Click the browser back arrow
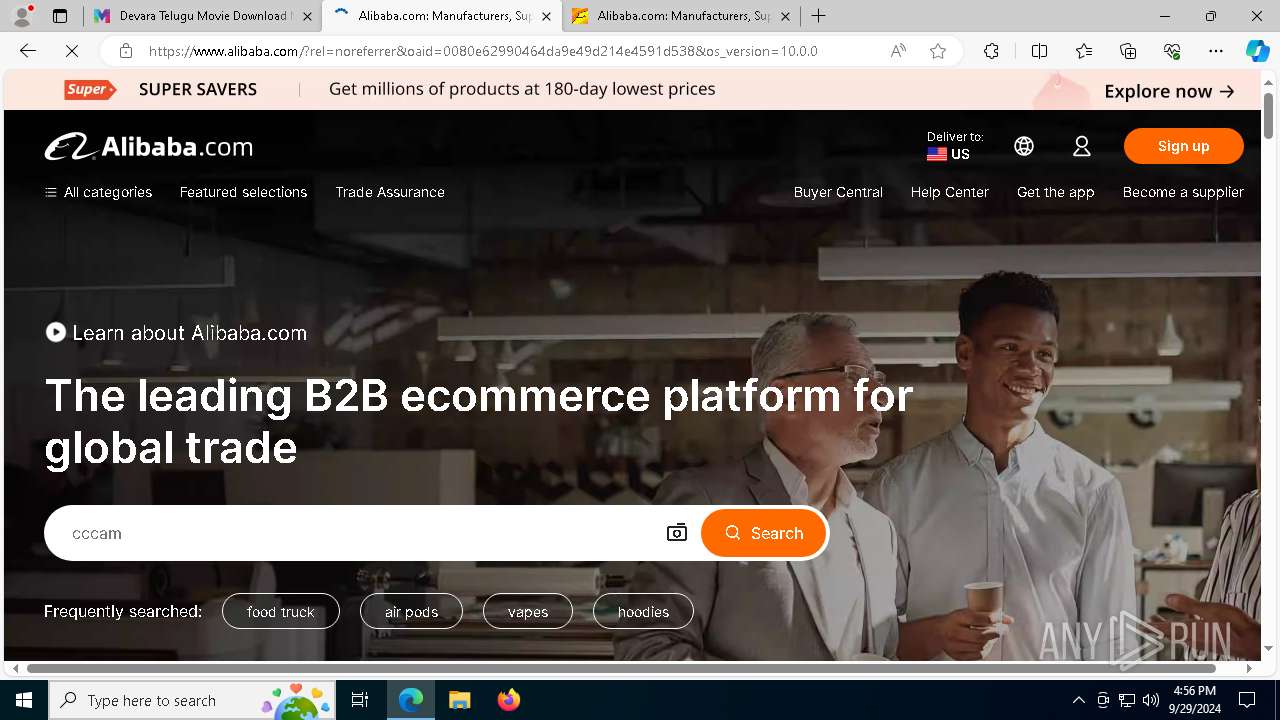 coord(28,51)
